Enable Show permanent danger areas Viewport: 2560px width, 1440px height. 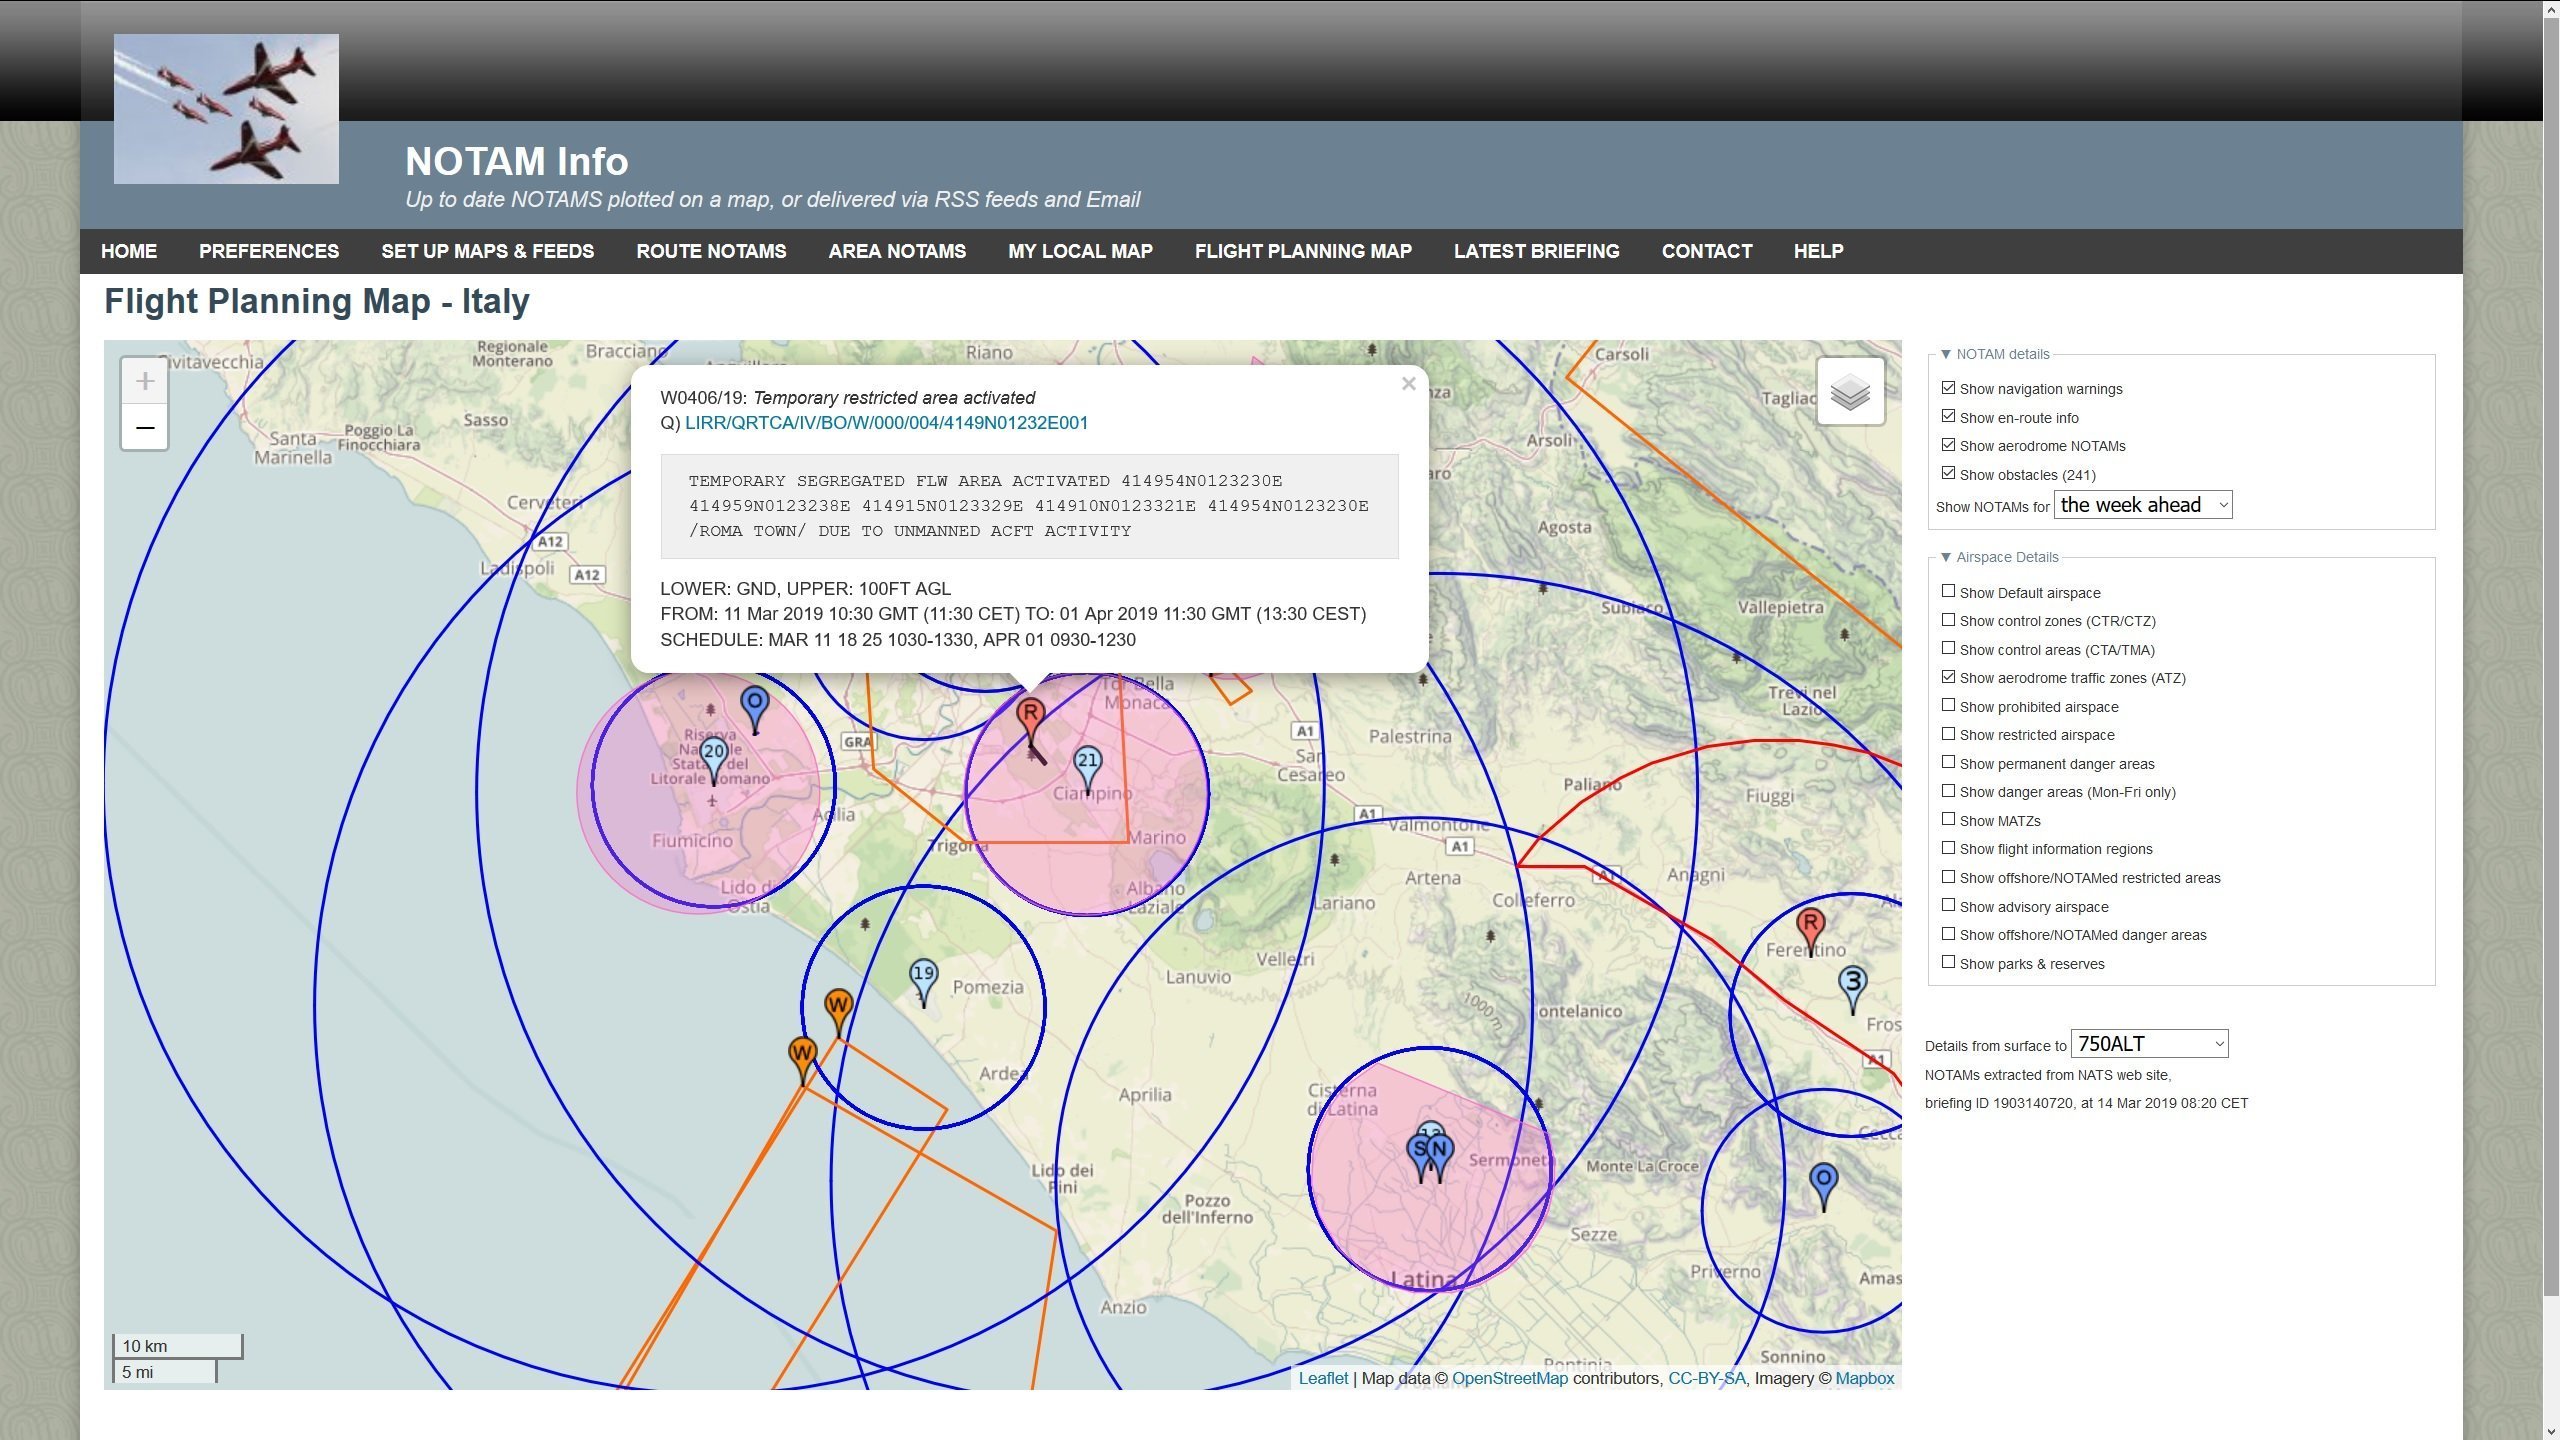[x=1948, y=762]
